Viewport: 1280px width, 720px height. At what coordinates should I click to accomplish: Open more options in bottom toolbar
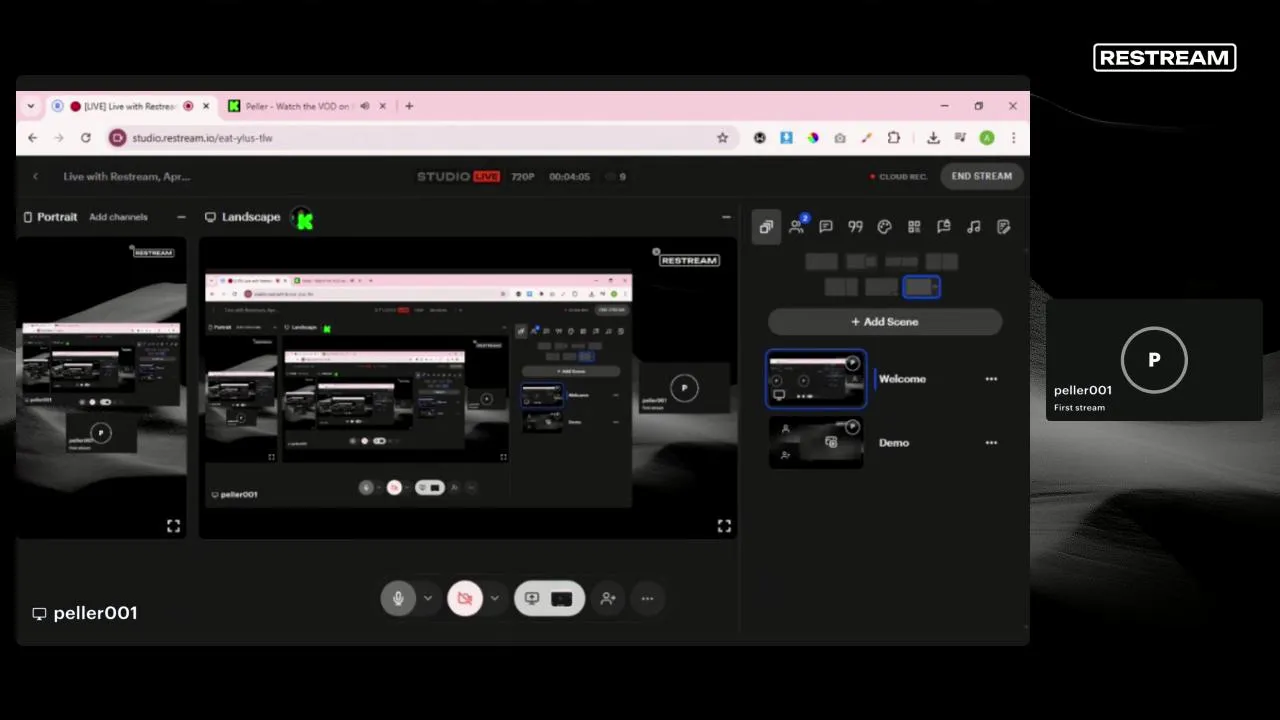[x=647, y=598]
